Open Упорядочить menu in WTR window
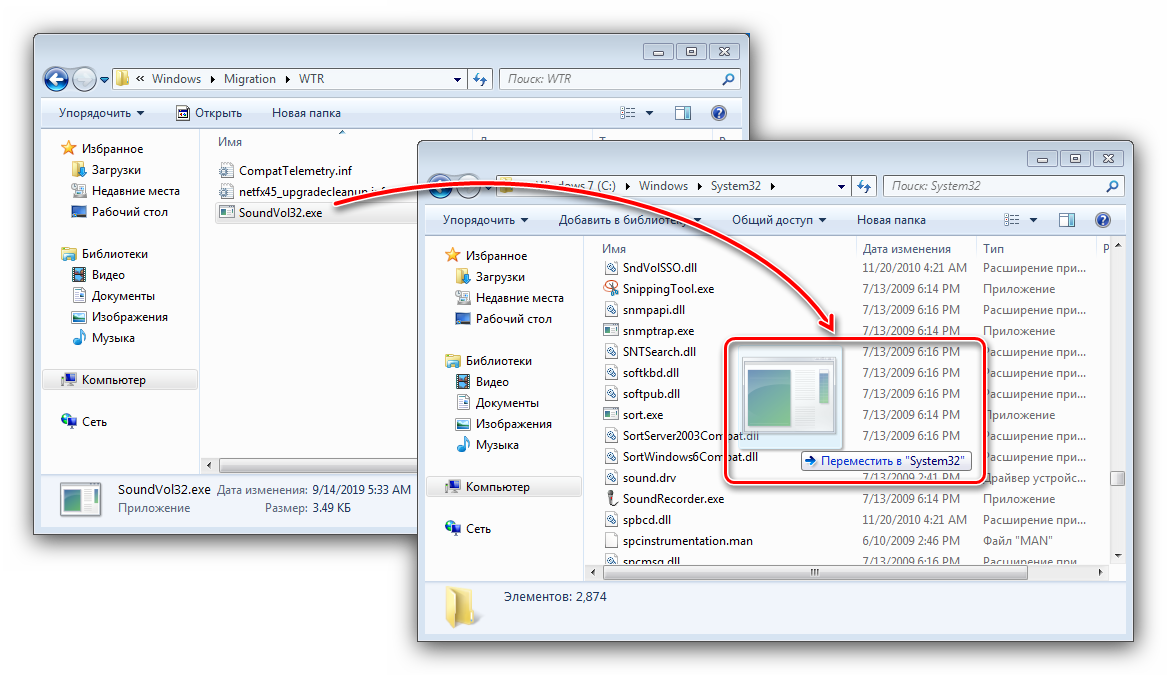The width and height of the screenshot is (1167, 675). coord(101,113)
